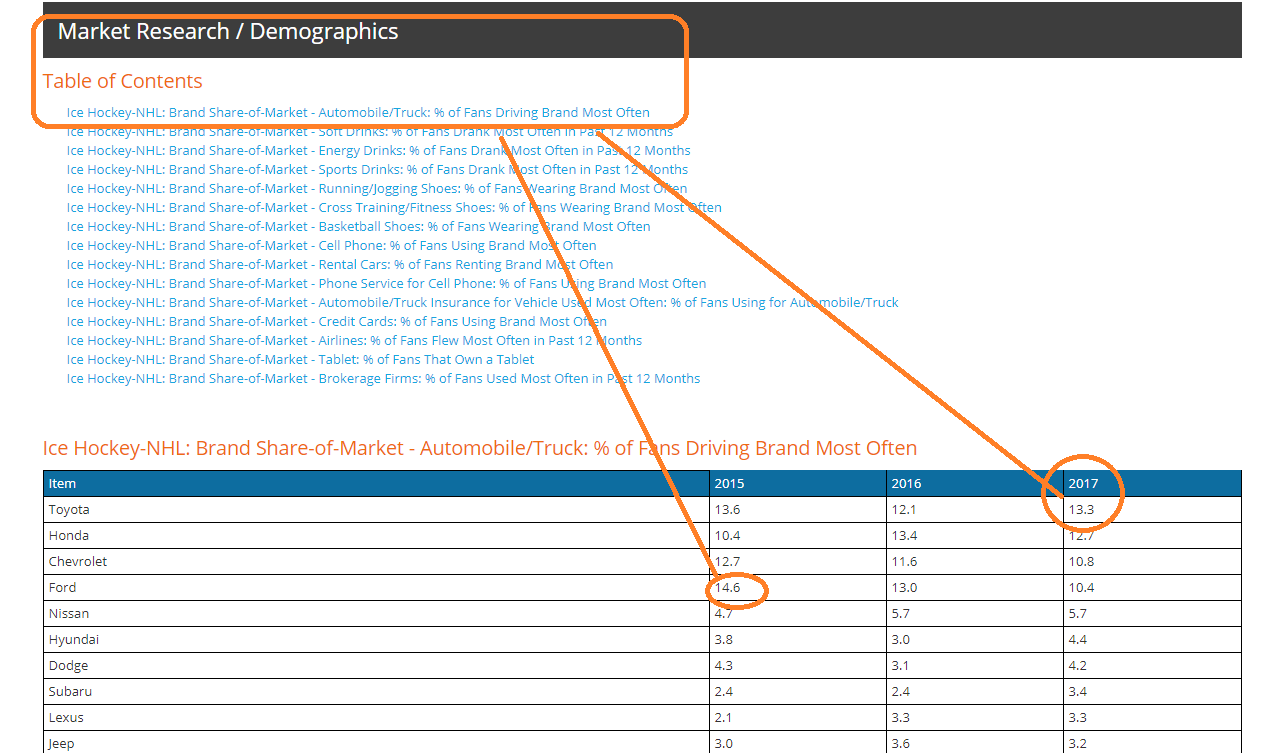Click Lexus's 2015 value 2.1
Viewport: 1280px width, 753px height.
[x=724, y=718]
